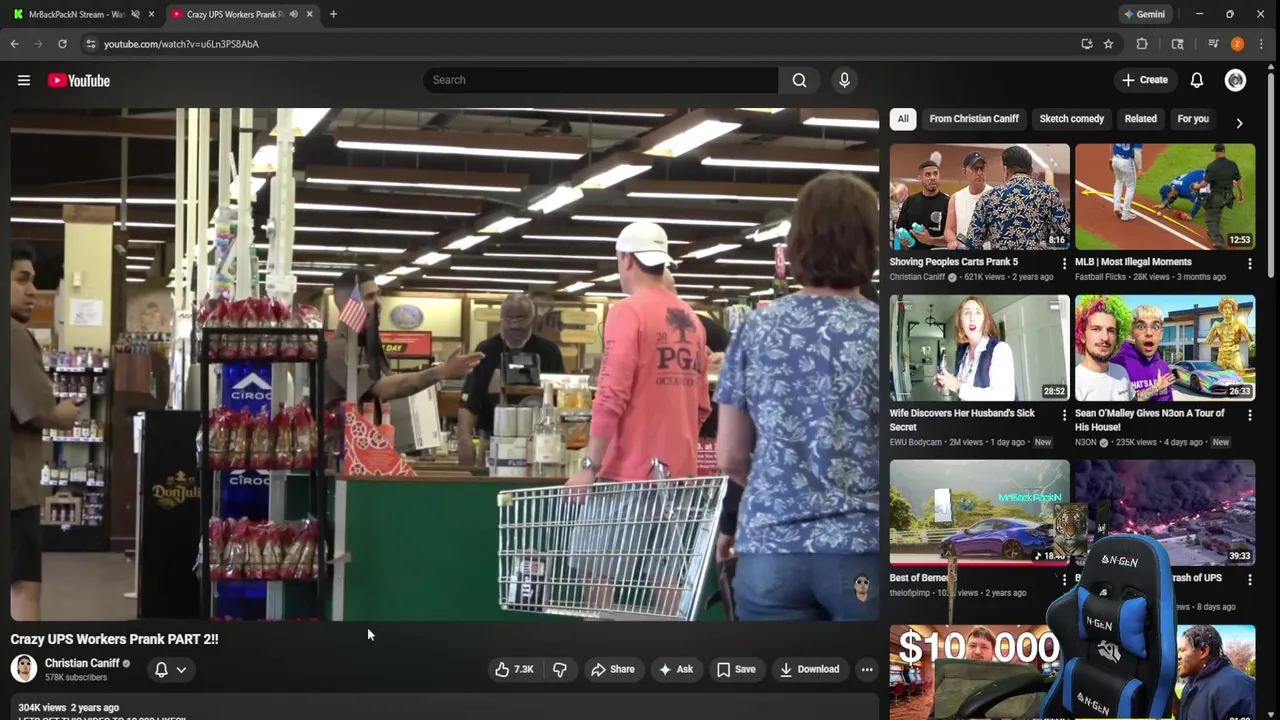Viewport: 1280px width, 720px height.
Task: Select the For you chip
Action: pyautogui.click(x=1193, y=119)
